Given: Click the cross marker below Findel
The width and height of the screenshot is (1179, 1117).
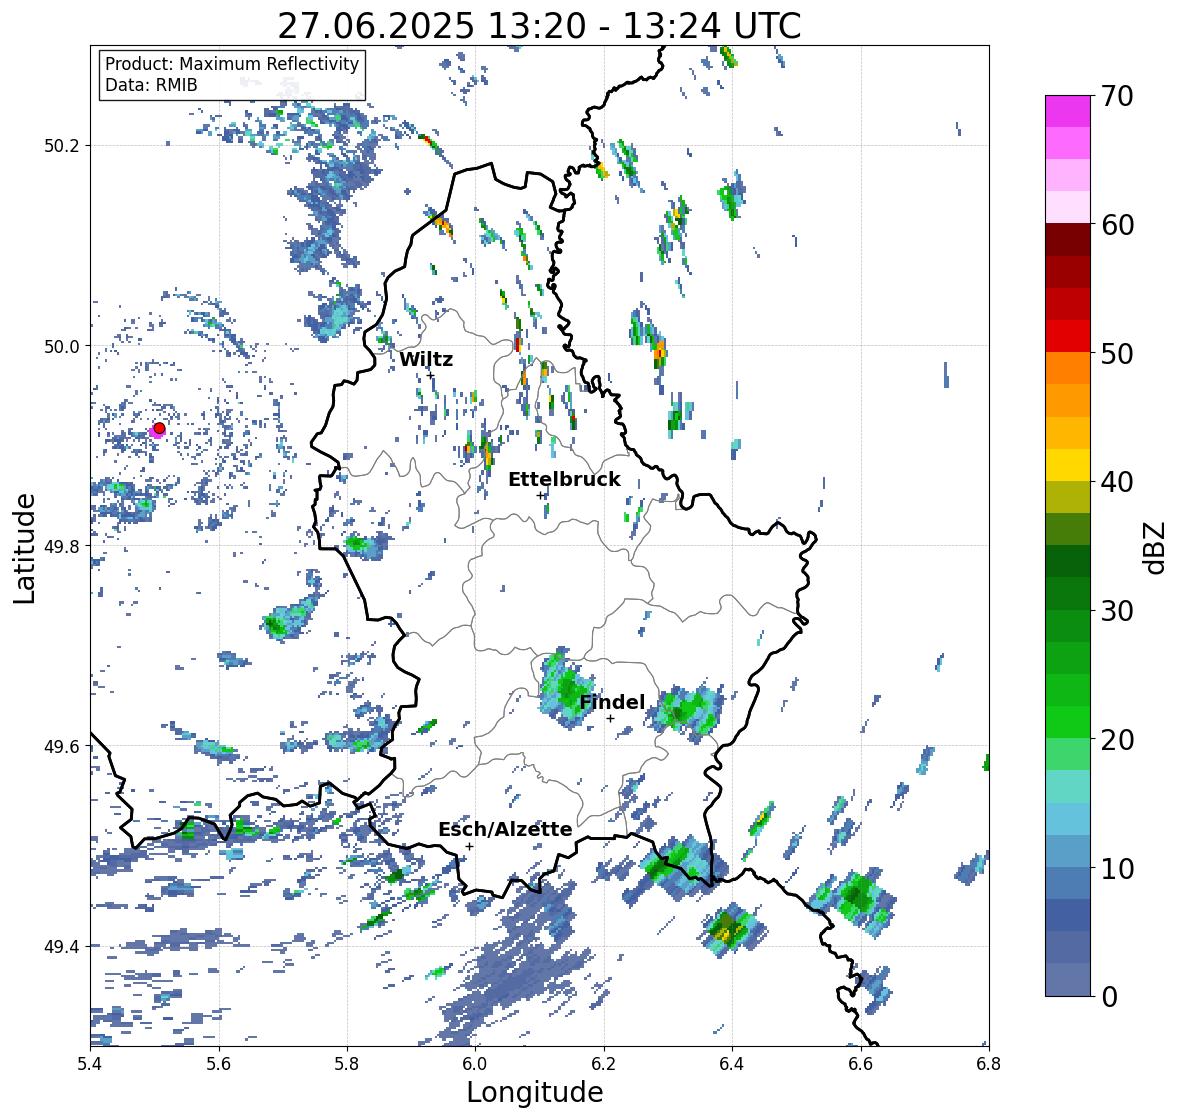Looking at the screenshot, I should point(611,719).
